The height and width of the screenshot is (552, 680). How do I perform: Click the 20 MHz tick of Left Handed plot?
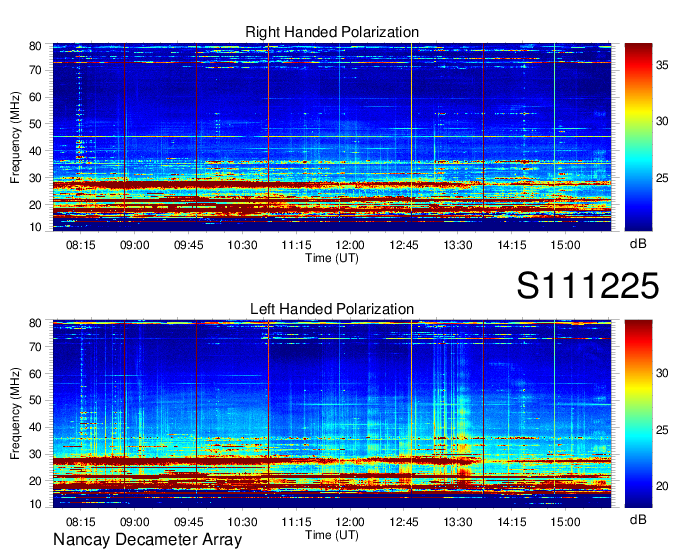pyautogui.click(x=35, y=481)
